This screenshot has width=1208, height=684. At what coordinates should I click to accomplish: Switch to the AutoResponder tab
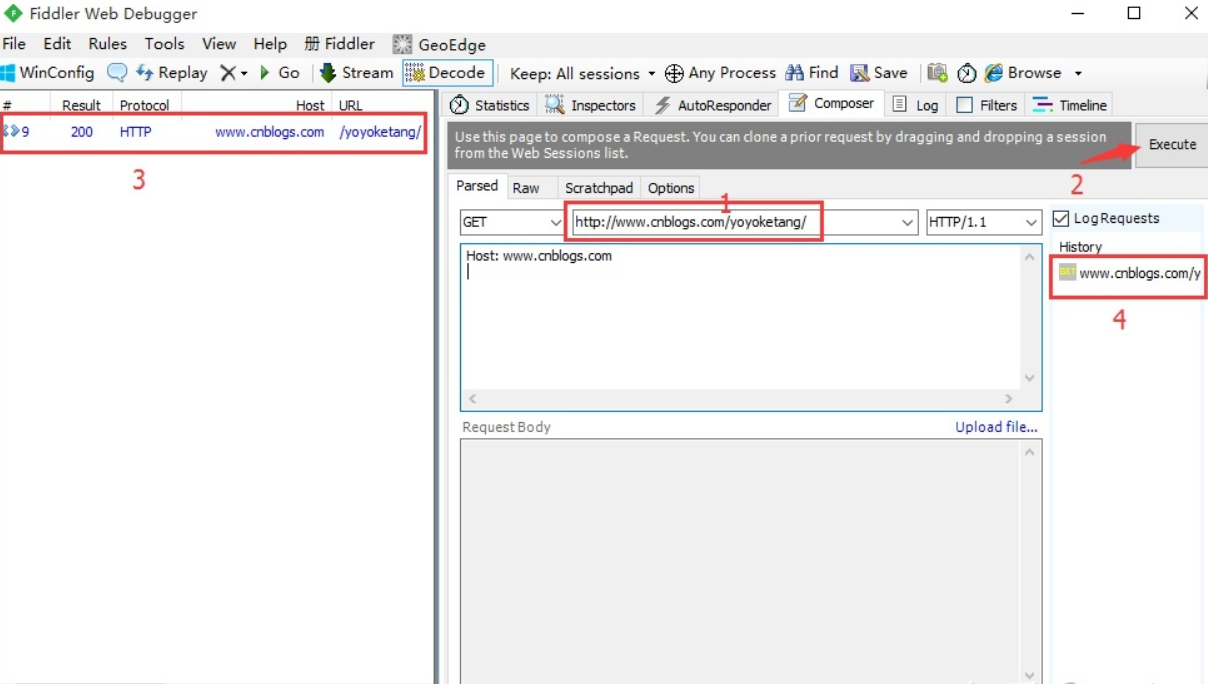click(713, 105)
